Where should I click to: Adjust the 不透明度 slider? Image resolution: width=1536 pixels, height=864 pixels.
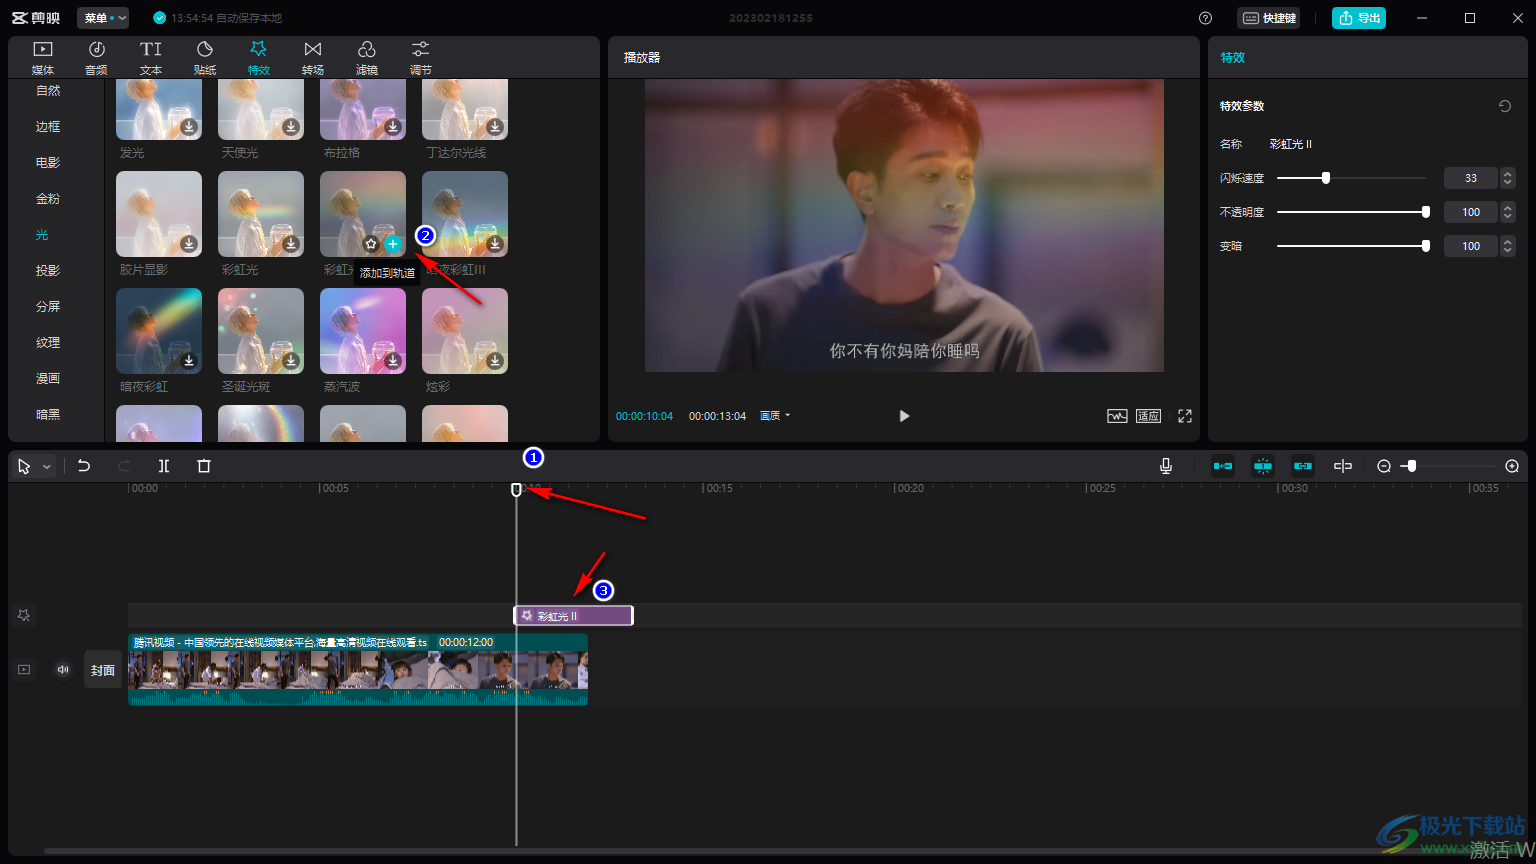1351,212
